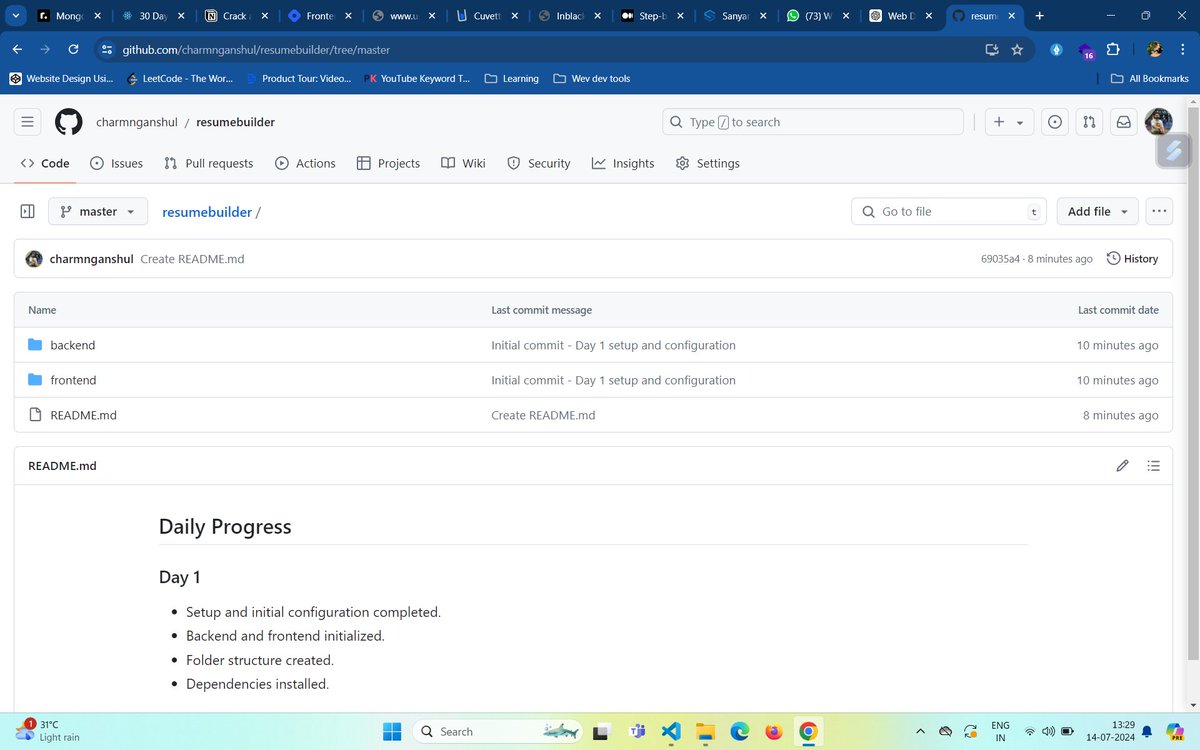1200x750 pixels.
Task: Open Microsoft Edge from the taskbar
Action: pos(740,731)
